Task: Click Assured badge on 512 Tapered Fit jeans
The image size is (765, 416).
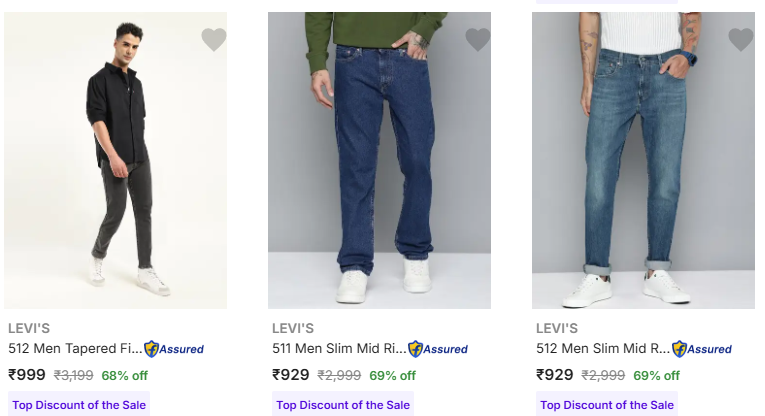Action: point(174,349)
